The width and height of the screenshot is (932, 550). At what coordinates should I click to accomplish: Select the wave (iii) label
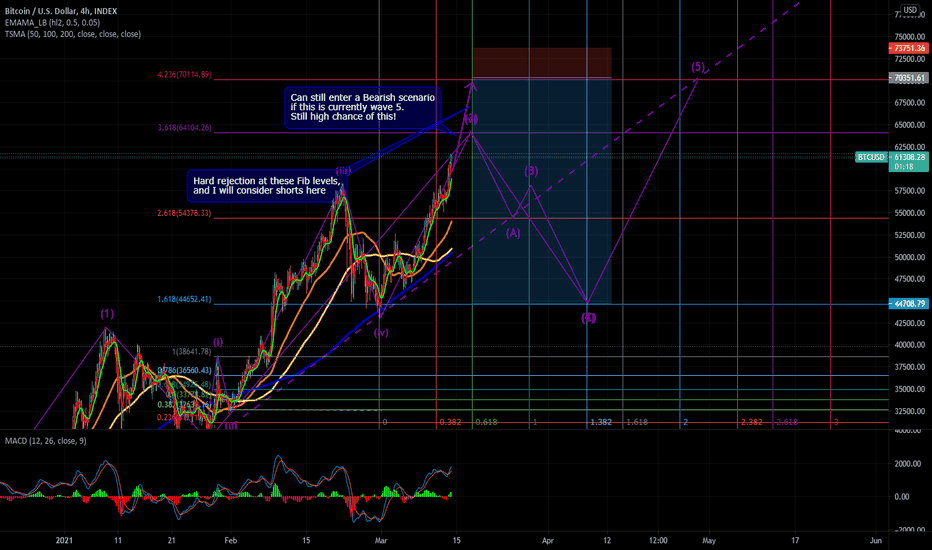[x=343, y=171]
